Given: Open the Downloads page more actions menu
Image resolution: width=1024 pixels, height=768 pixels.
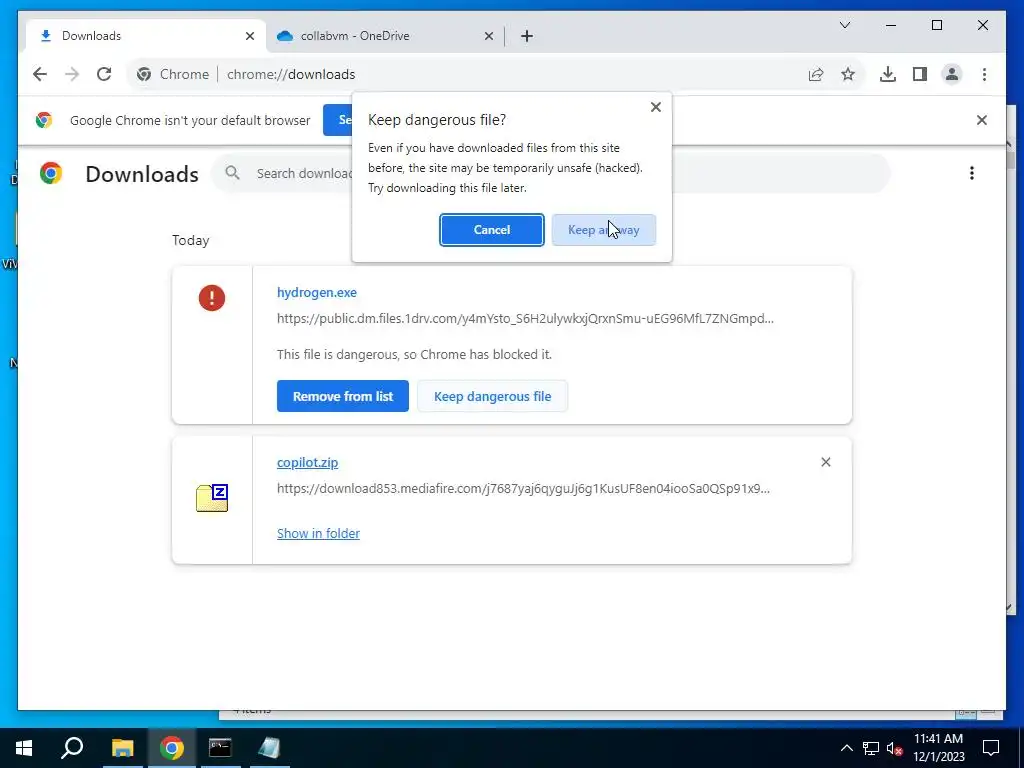Looking at the screenshot, I should pos(972,173).
